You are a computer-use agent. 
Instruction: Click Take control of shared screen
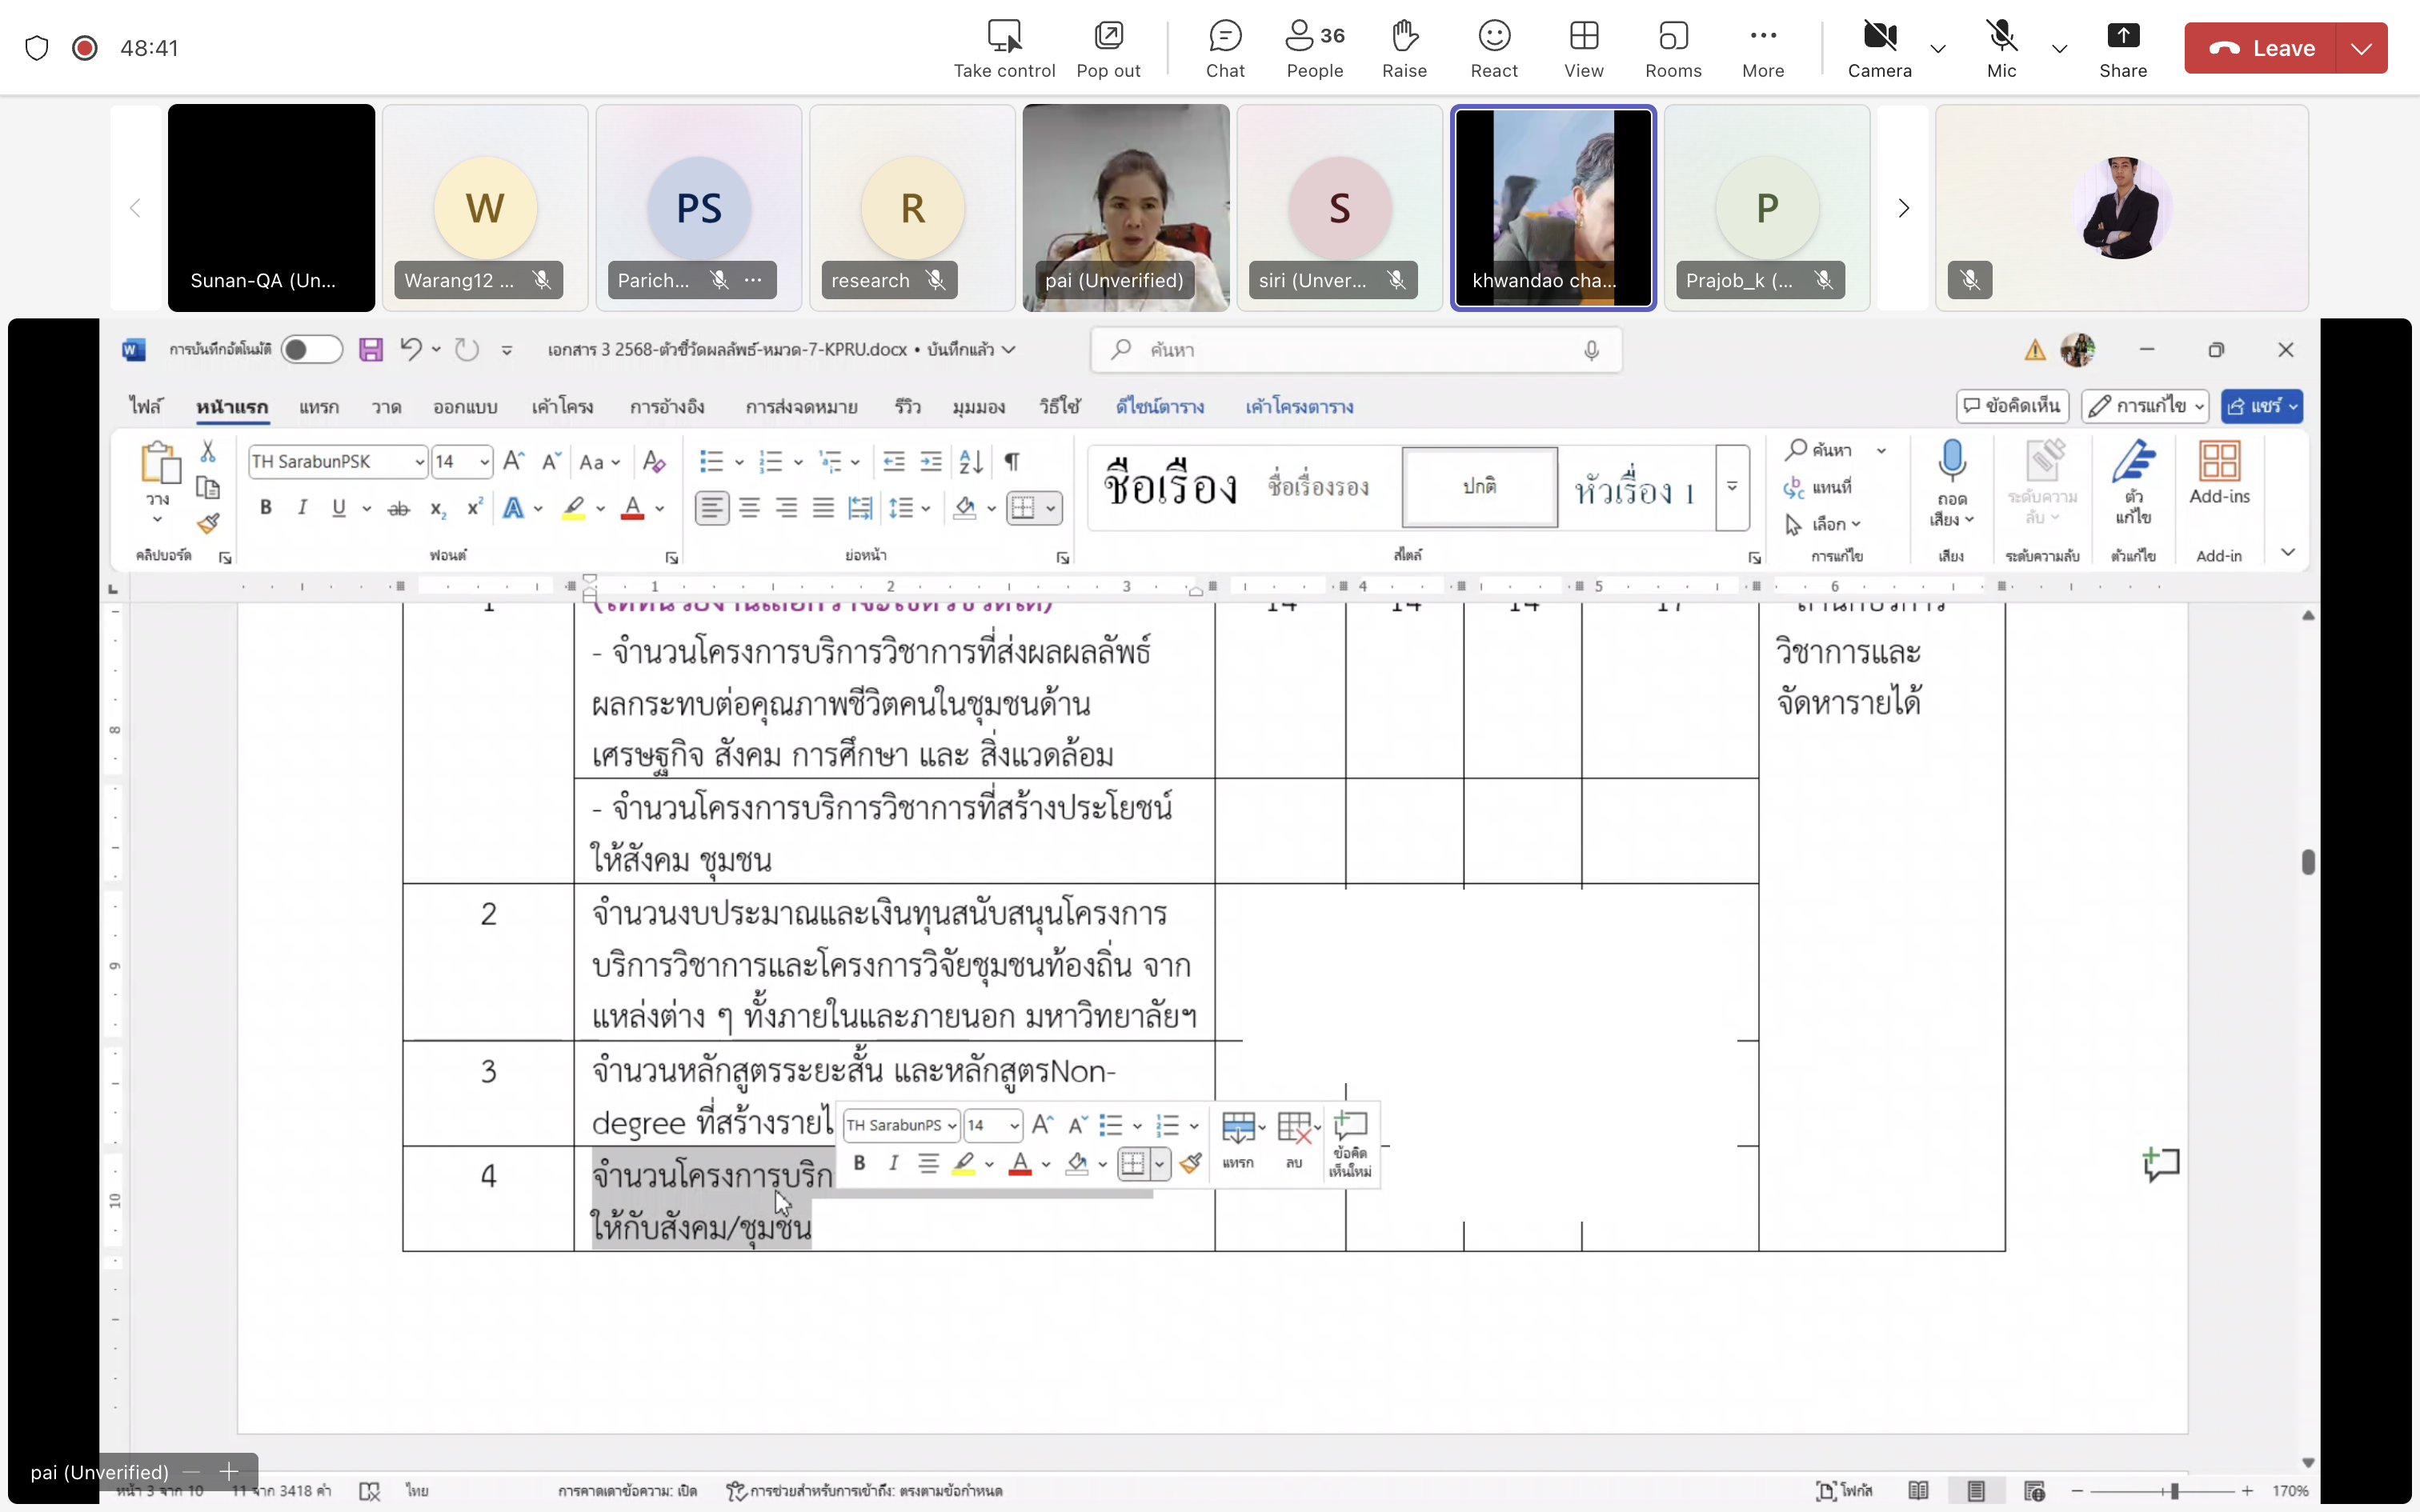click(1004, 49)
